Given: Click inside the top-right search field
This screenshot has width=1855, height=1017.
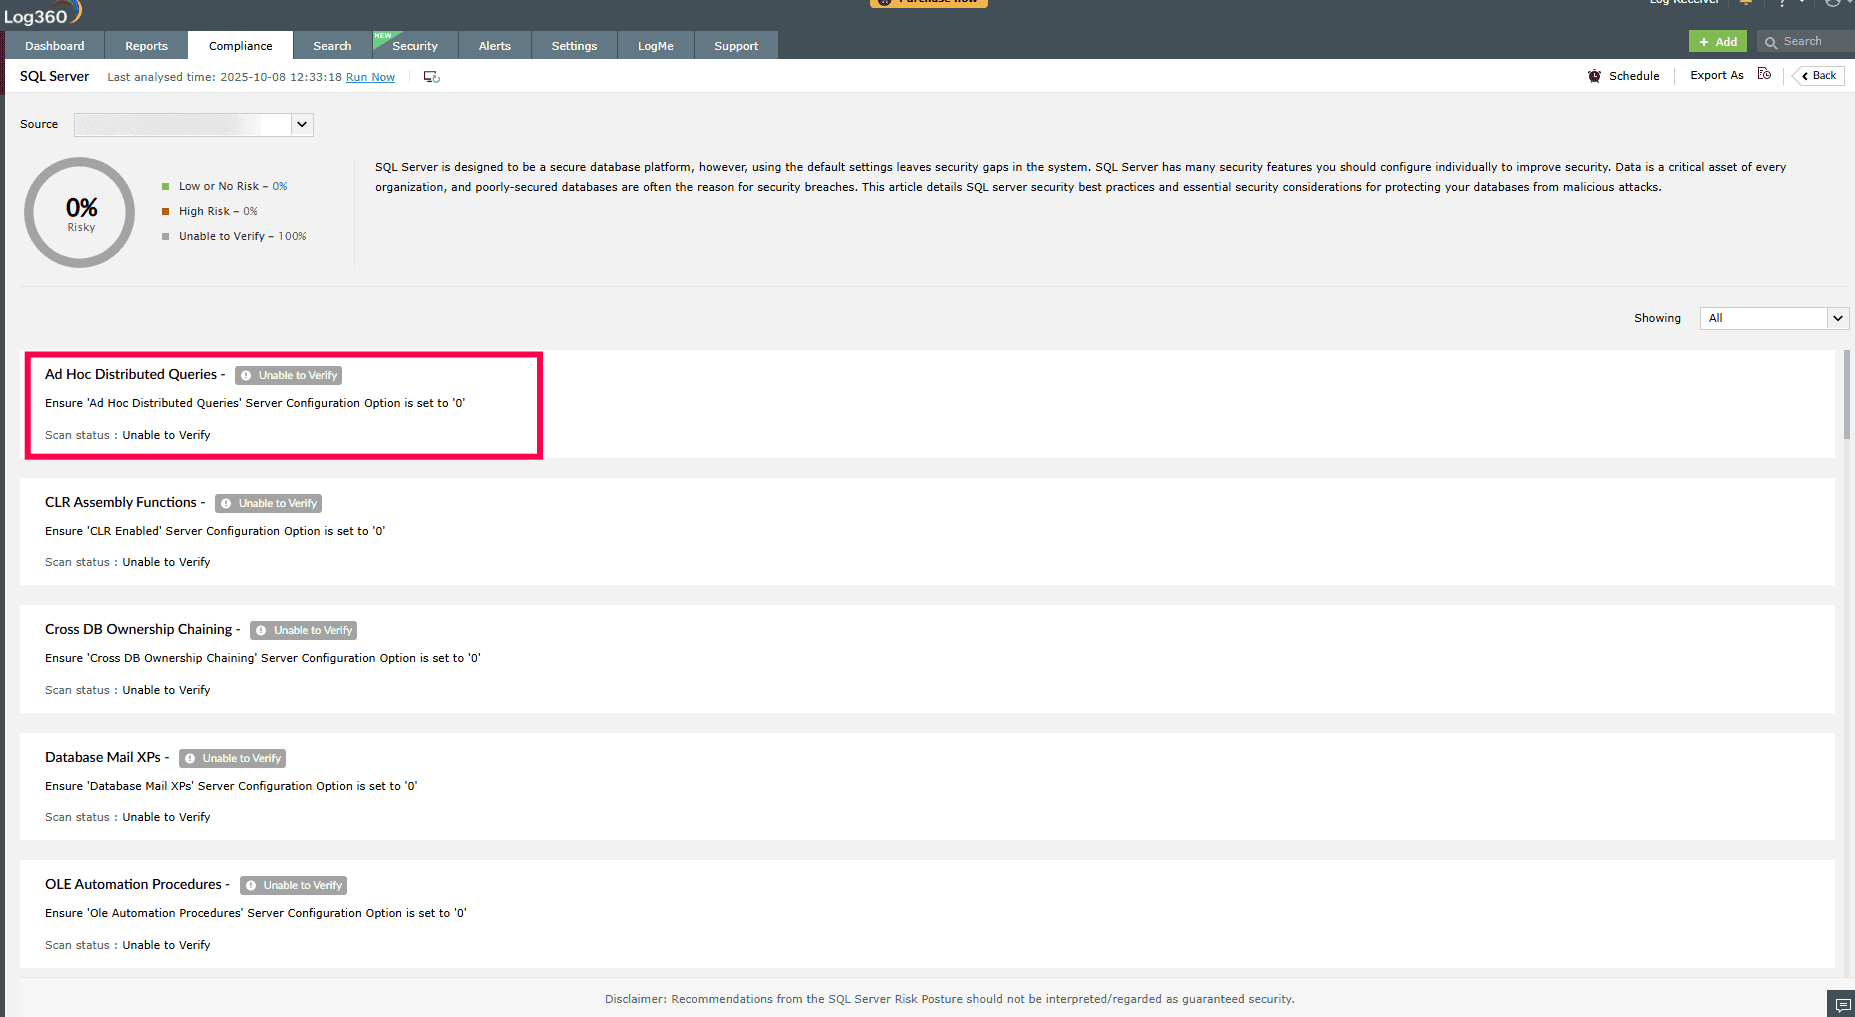Looking at the screenshot, I should pyautogui.click(x=1805, y=41).
